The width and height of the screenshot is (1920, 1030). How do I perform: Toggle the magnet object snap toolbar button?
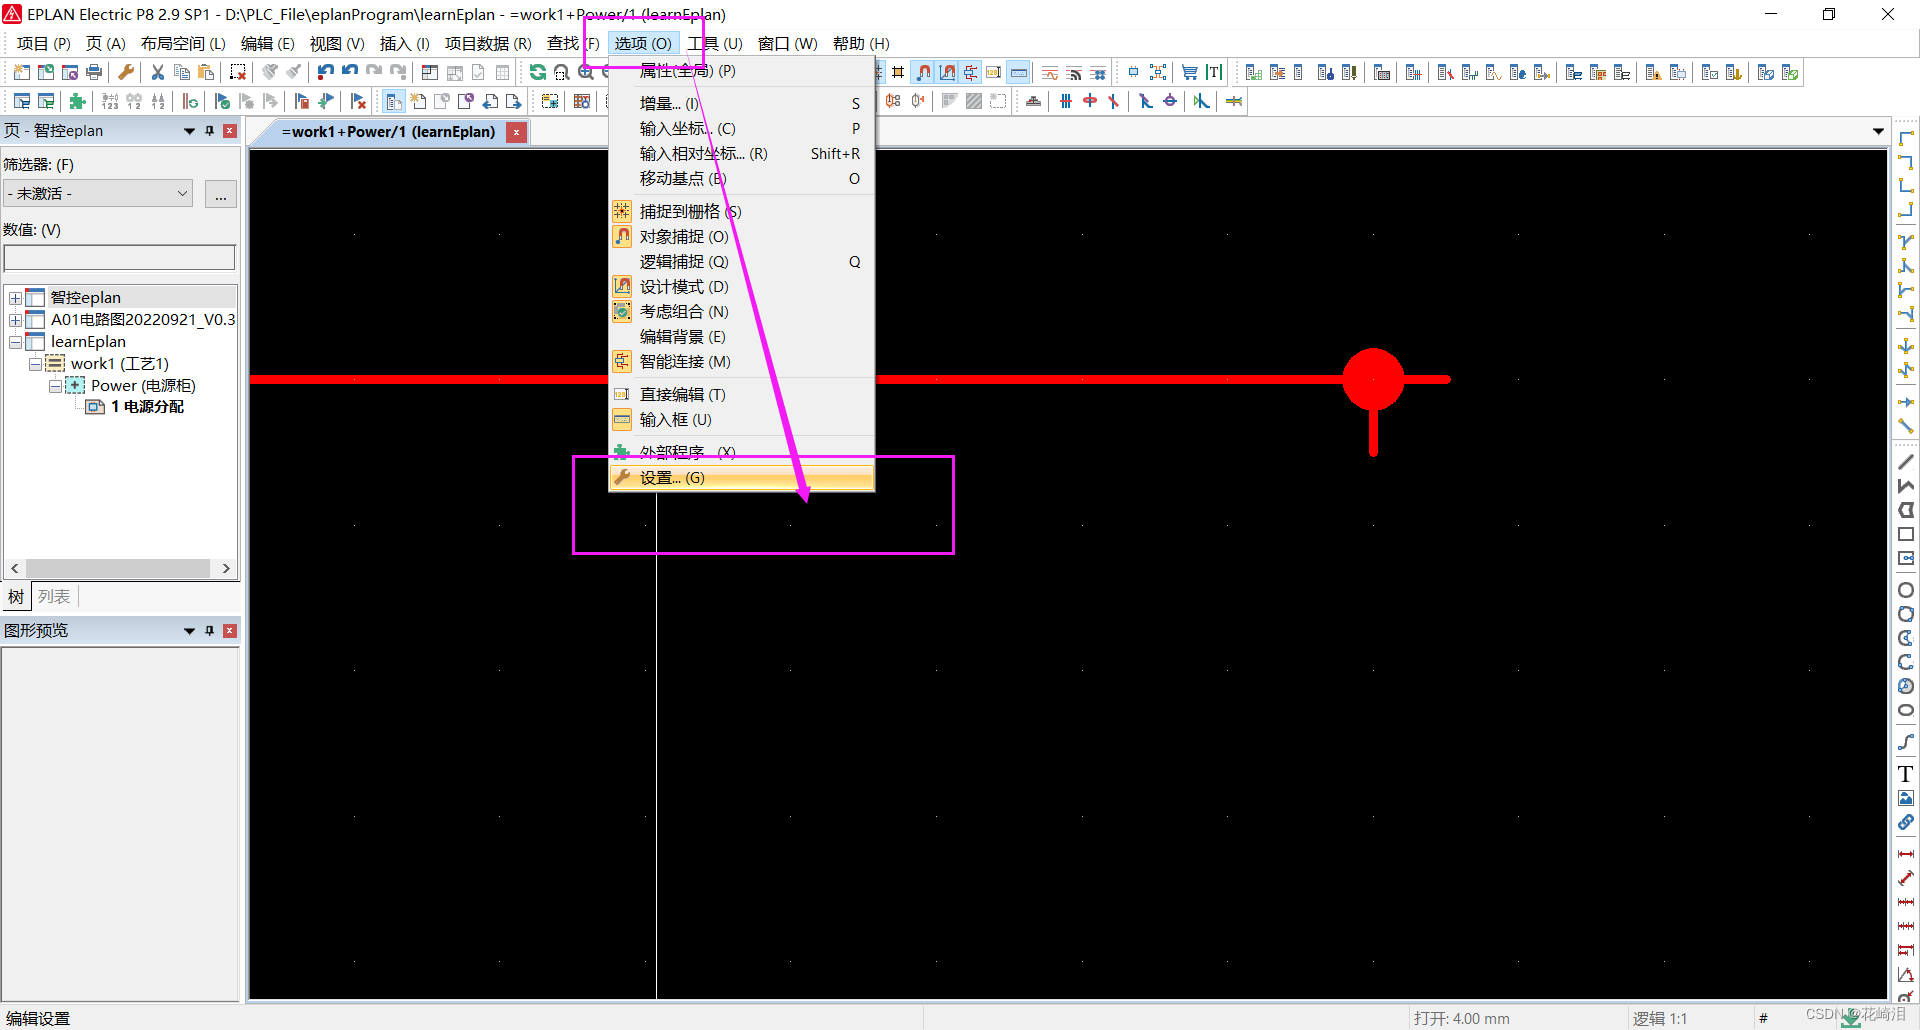pos(923,72)
